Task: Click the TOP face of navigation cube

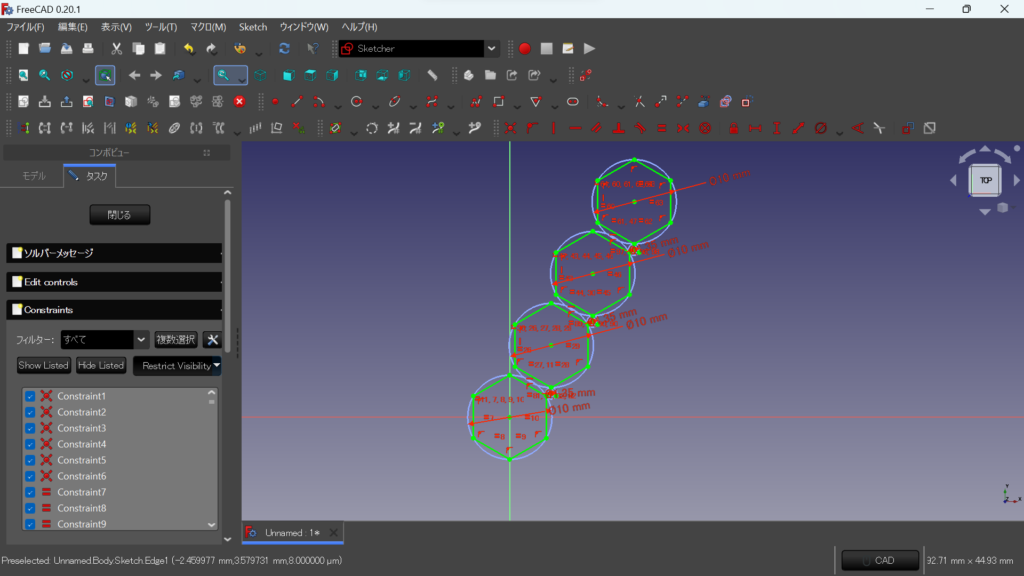Action: [985, 180]
